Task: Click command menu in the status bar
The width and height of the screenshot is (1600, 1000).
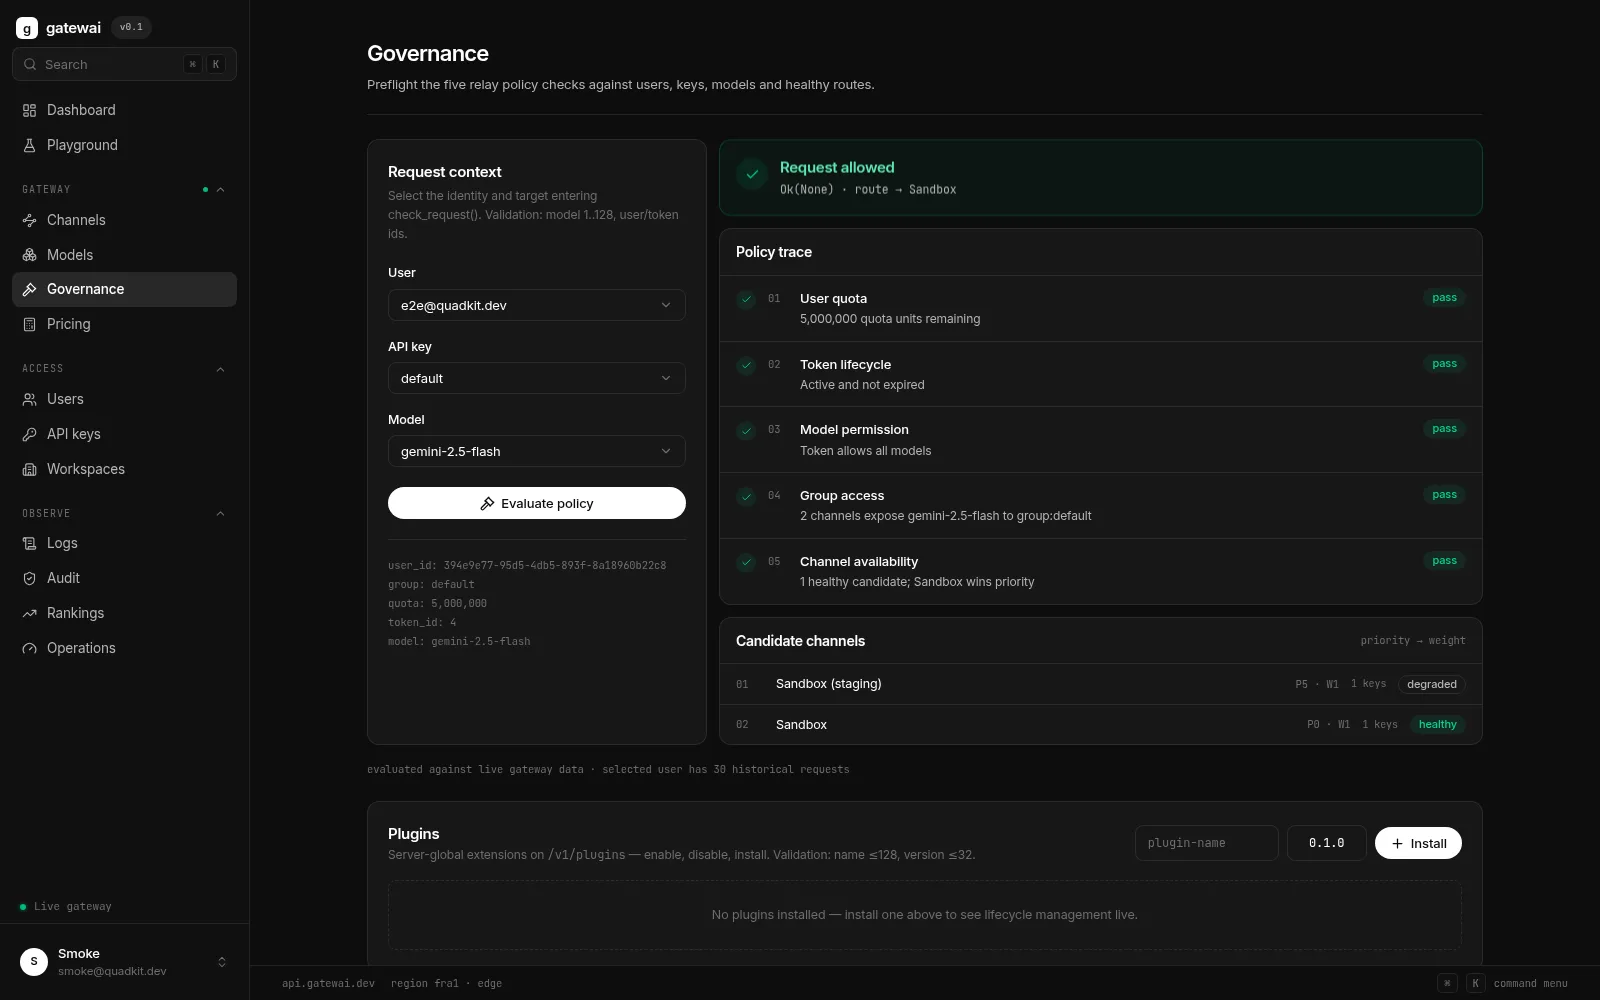Action: tap(1530, 983)
